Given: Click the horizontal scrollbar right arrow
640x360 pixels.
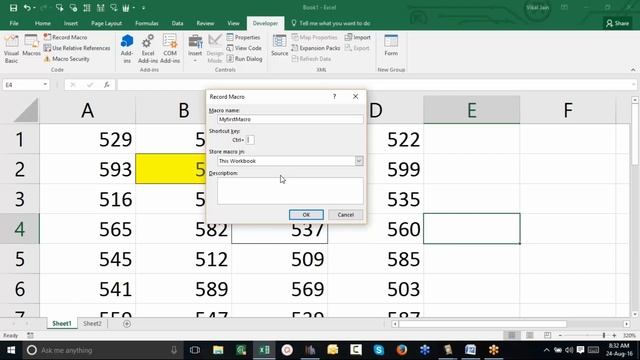Looking at the screenshot, I should 627,324.
